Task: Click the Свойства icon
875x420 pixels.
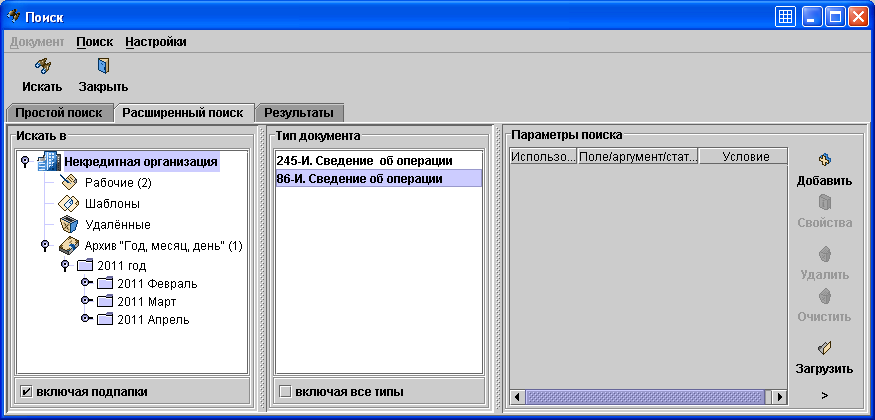Action: (824, 202)
